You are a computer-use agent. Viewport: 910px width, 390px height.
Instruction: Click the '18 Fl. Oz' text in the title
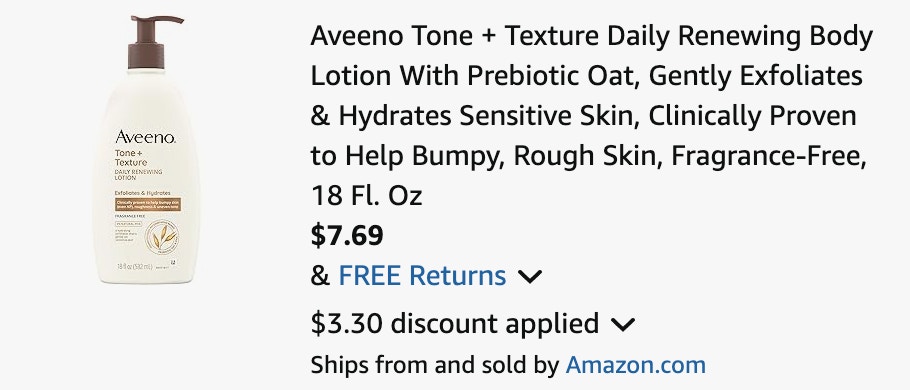(366, 196)
